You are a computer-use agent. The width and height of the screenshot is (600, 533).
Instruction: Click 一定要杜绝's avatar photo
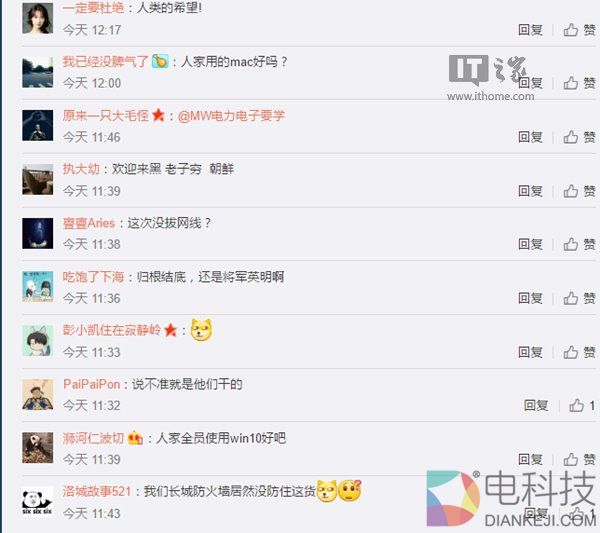pos(38,18)
